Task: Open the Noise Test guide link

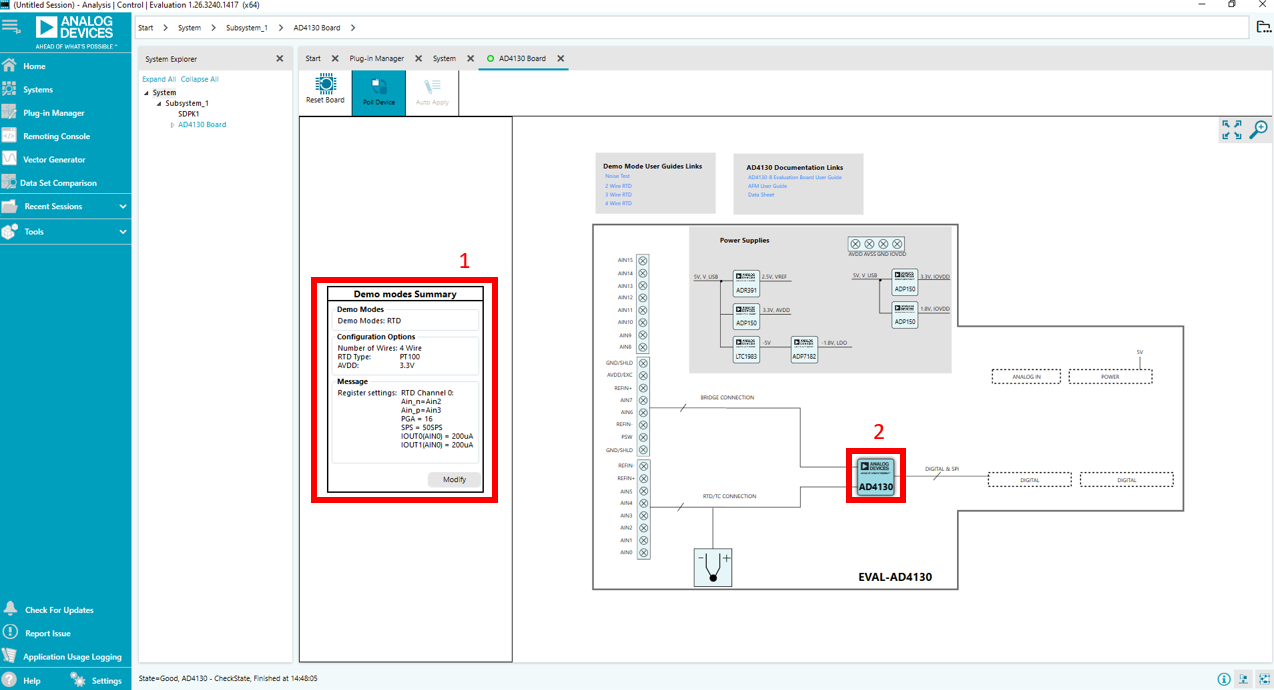Action: click(x=617, y=176)
